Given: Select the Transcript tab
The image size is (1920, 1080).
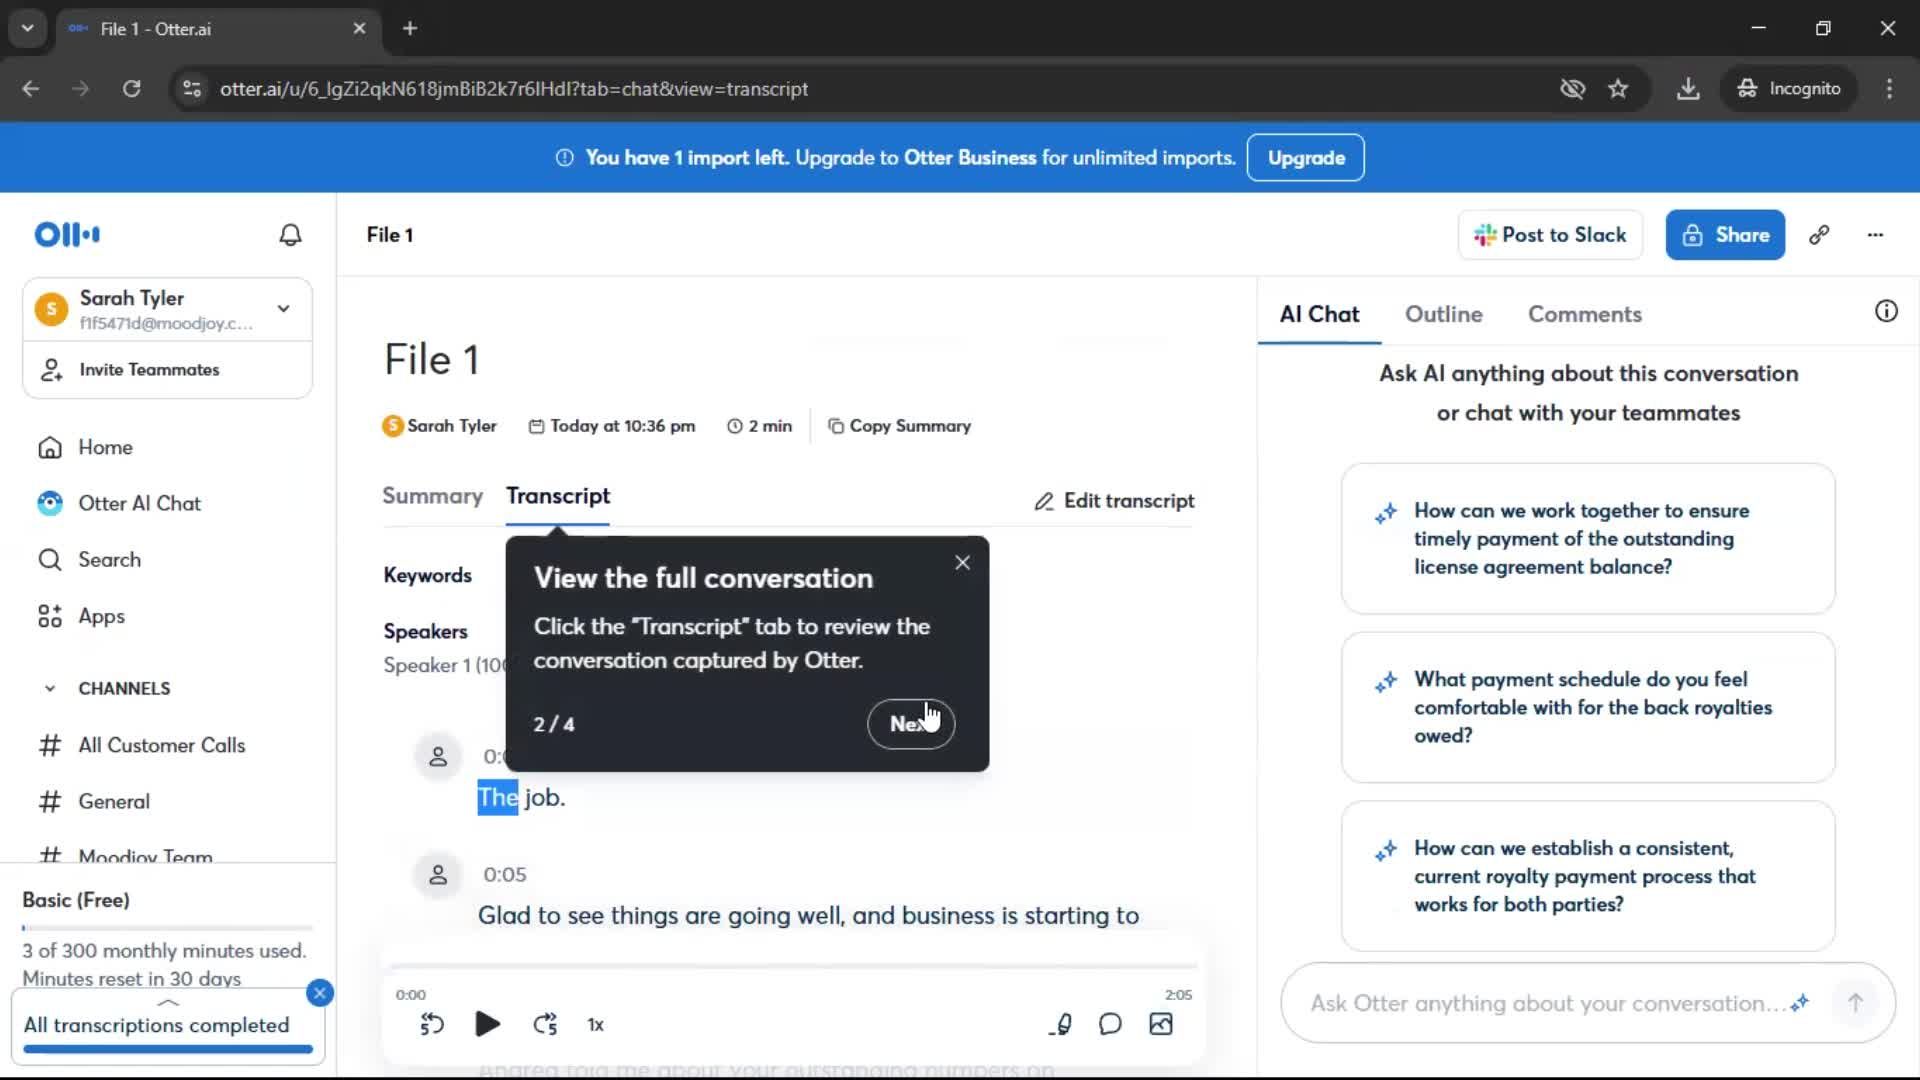Looking at the screenshot, I should point(558,496).
